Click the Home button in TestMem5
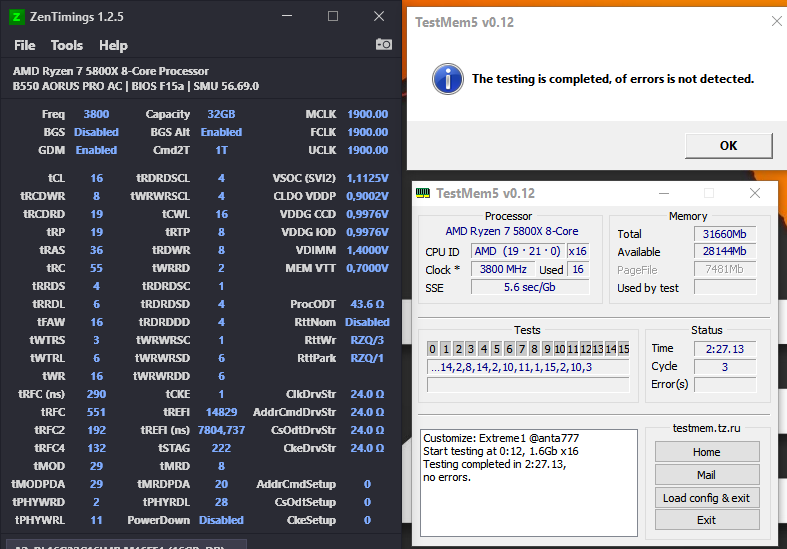Viewport: 787px width, 549px height. [707, 452]
